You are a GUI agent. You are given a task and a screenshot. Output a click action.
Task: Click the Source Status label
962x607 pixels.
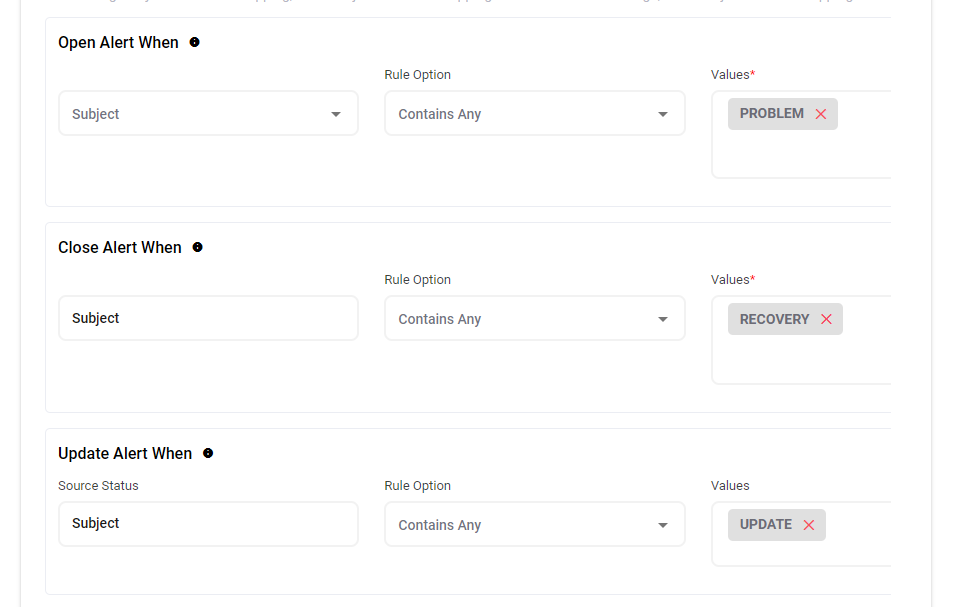coord(98,486)
